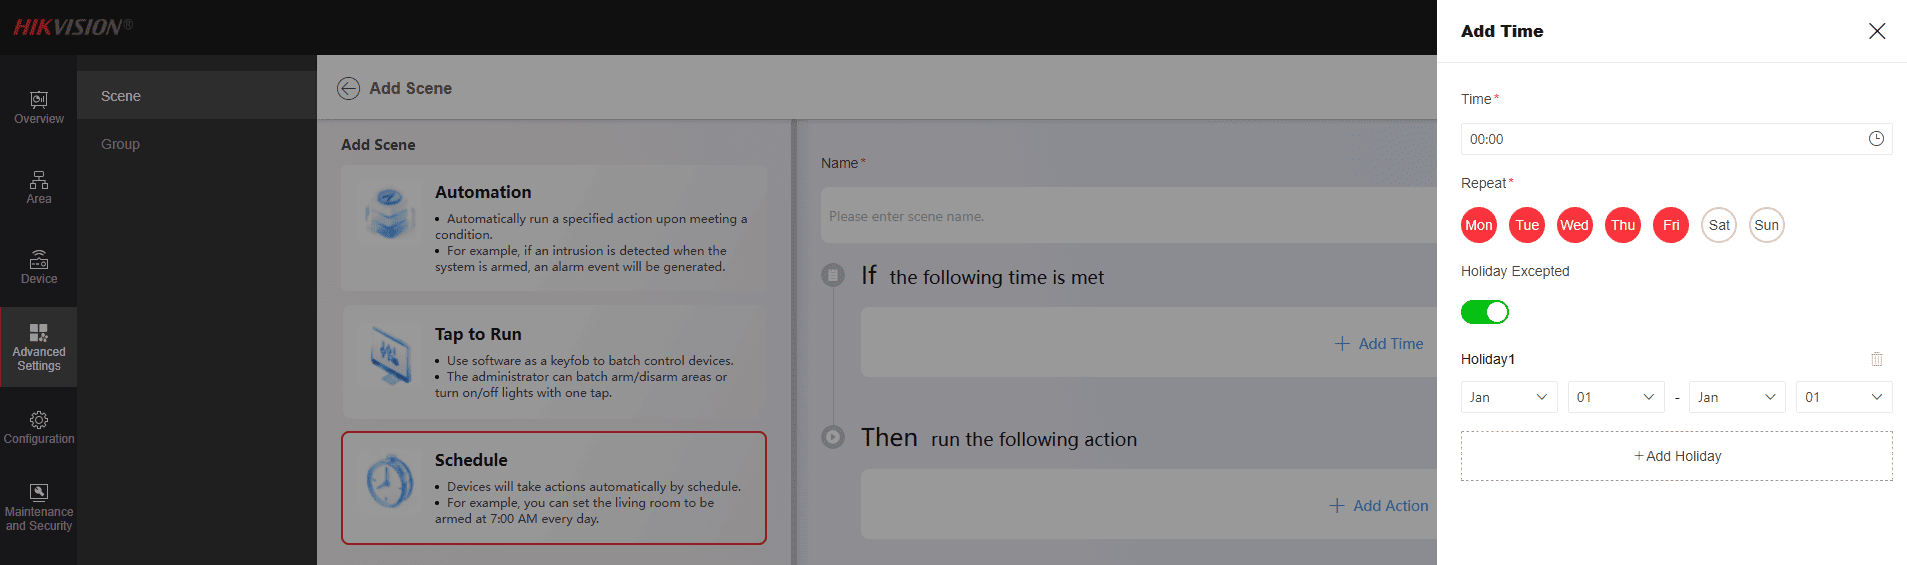Click the clock icon in Time field
The width and height of the screenshot is (1907, 565).
pos(1876,139)
